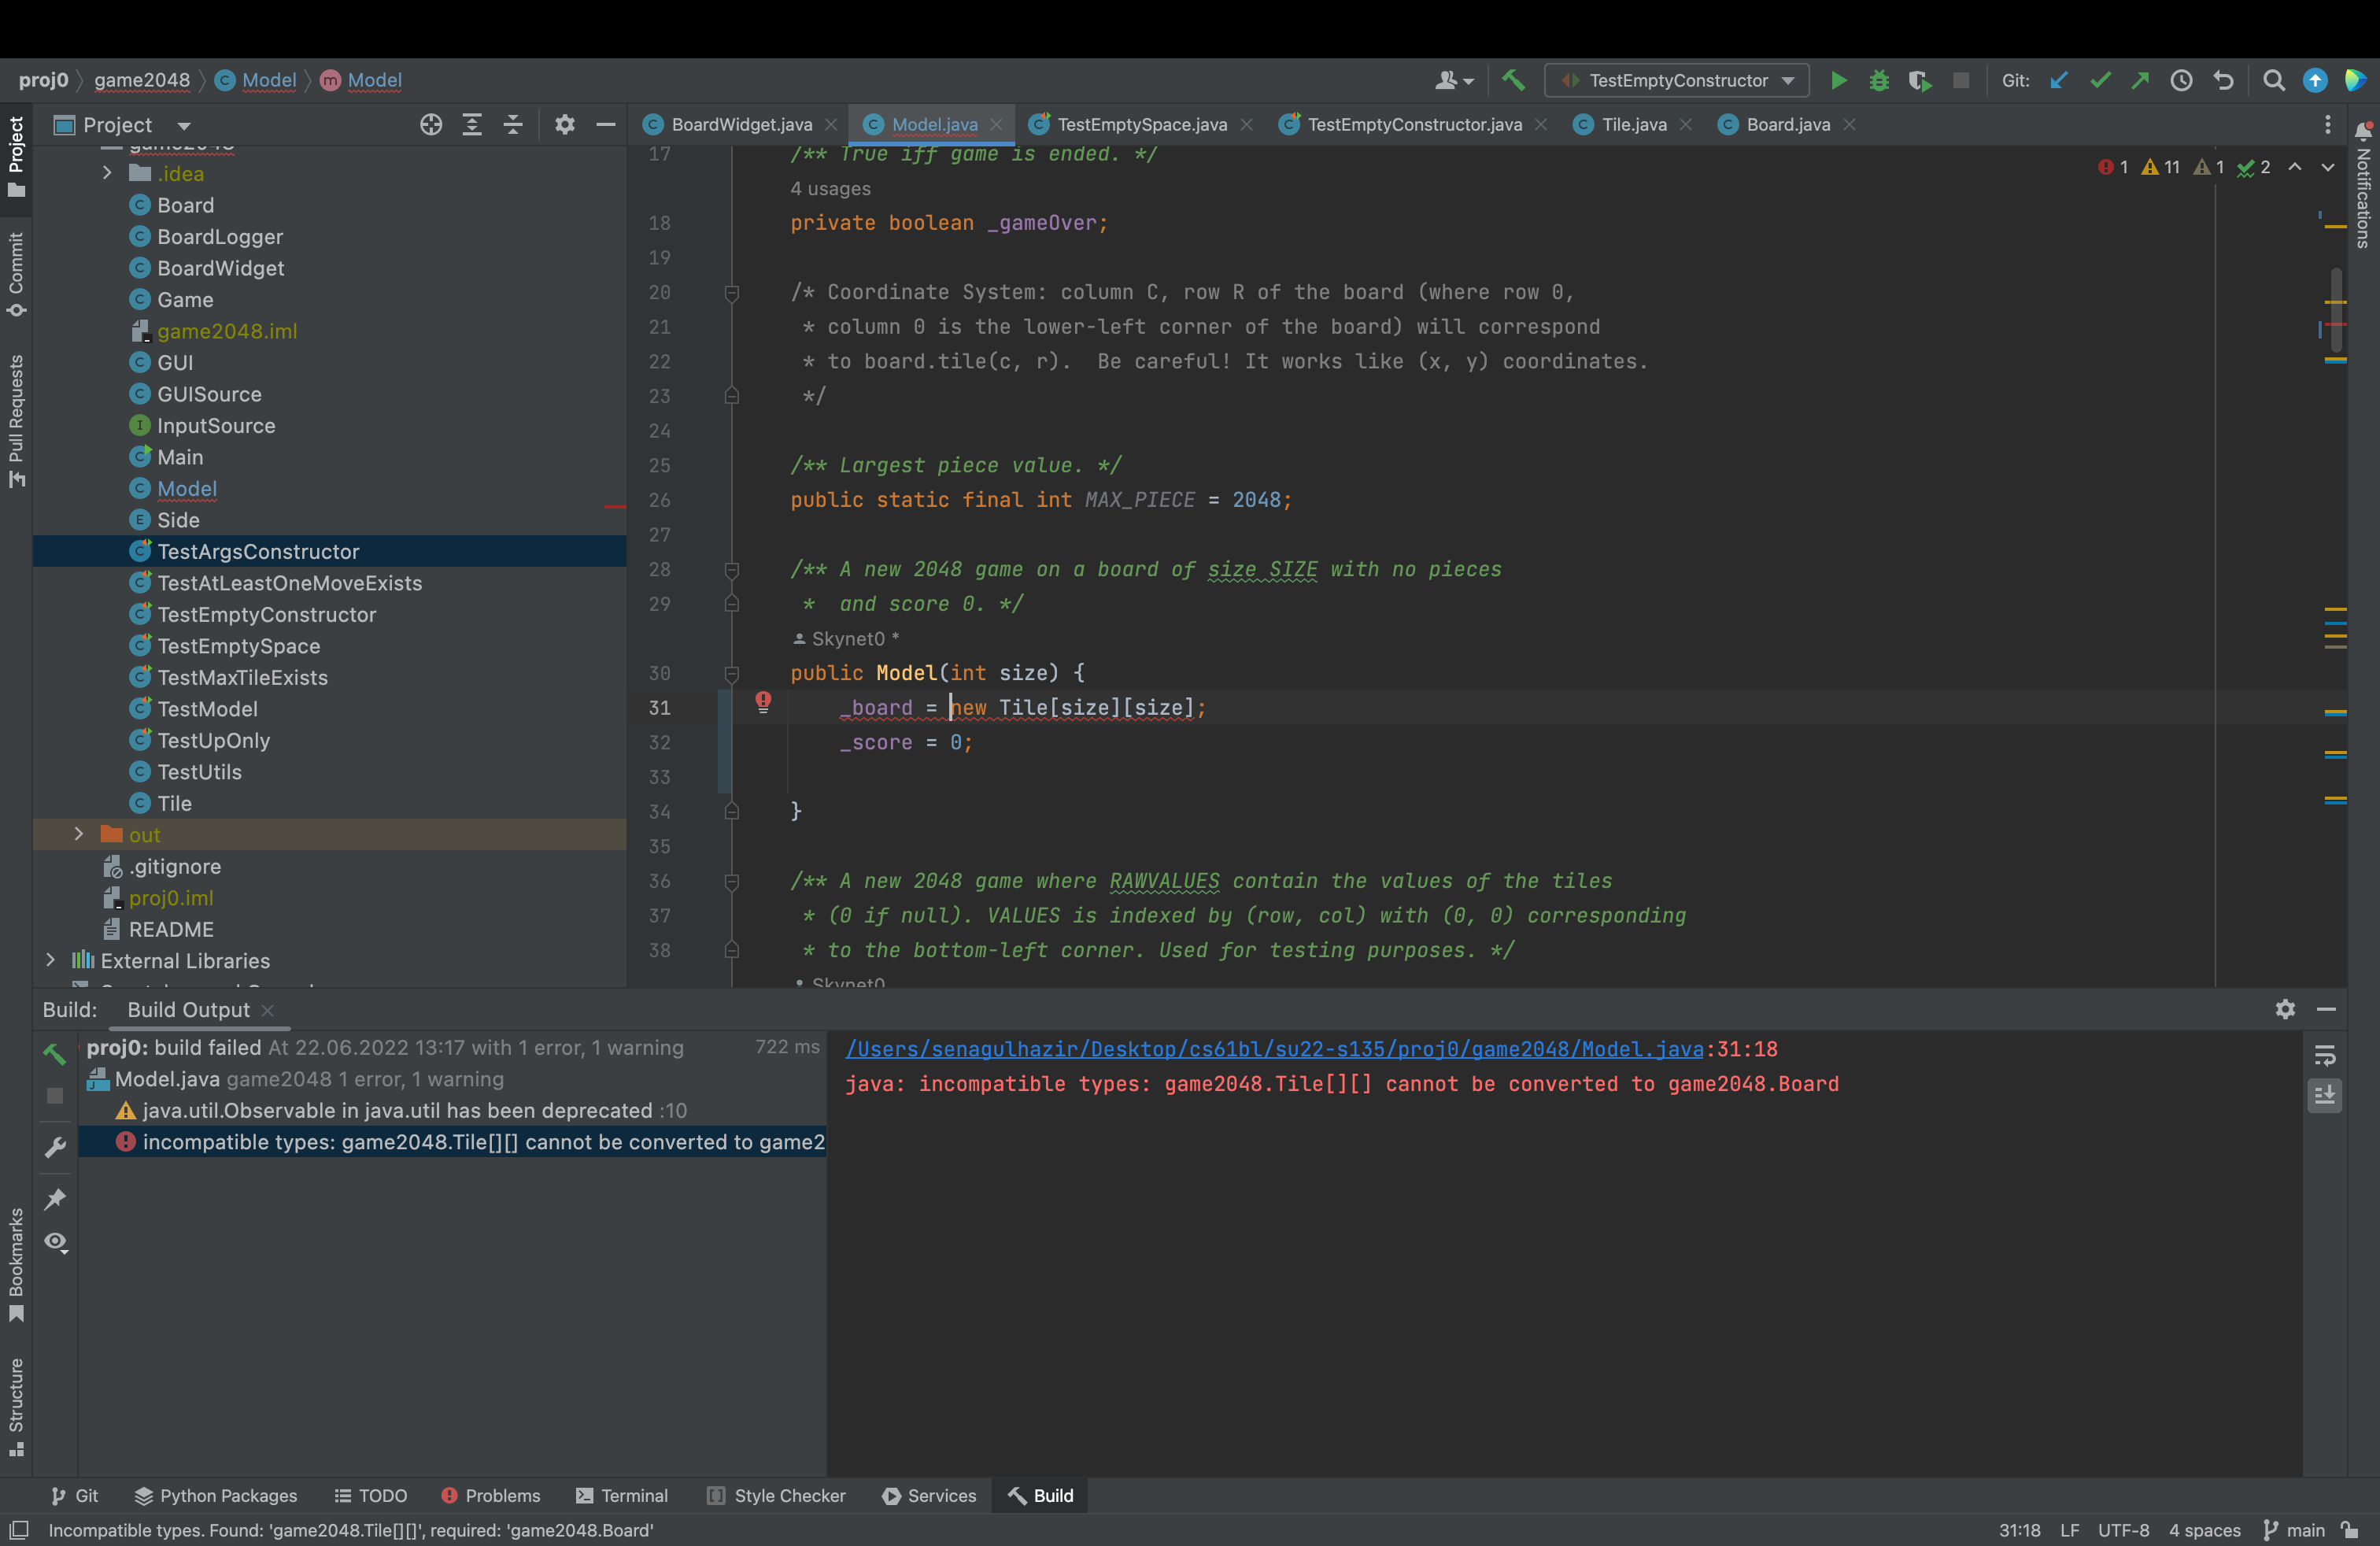Expand the out folder
The image size is (2380, 1546).
79,834
